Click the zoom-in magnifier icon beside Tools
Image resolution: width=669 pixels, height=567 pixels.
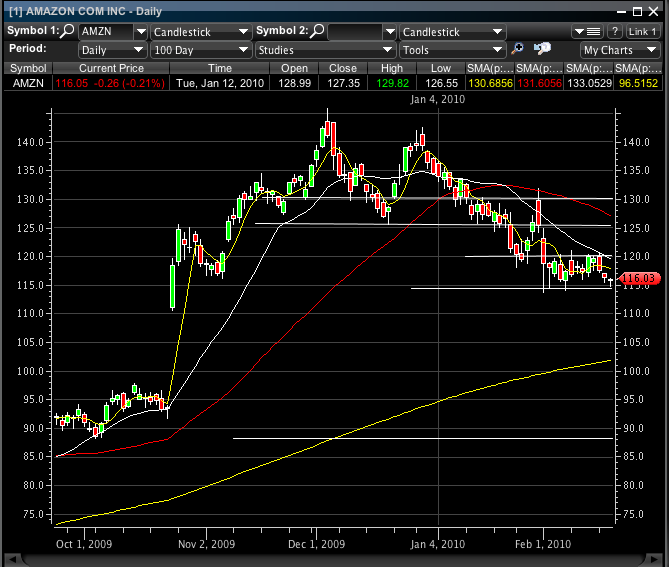click(517, 49)
